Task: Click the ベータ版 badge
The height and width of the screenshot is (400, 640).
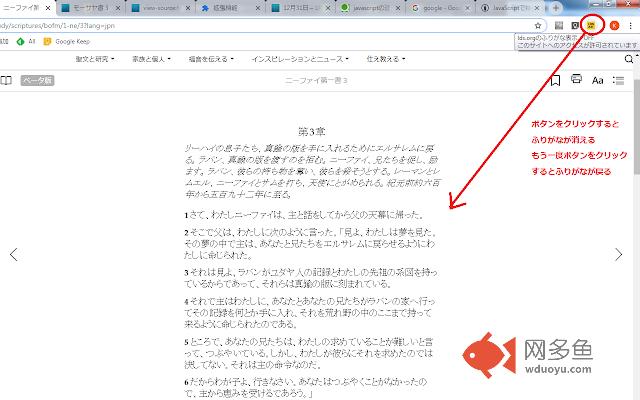Action: (x=37, y=80)
